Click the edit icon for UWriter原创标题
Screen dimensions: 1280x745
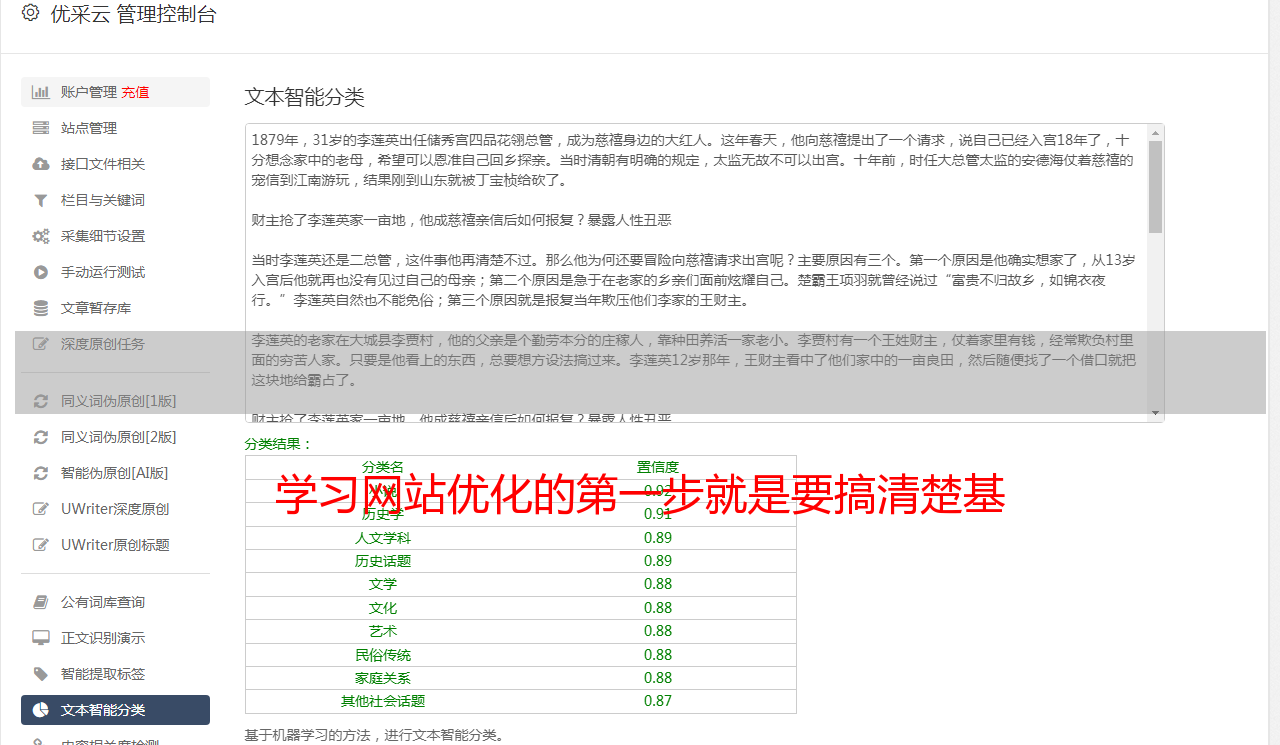[x=41, y=545]
